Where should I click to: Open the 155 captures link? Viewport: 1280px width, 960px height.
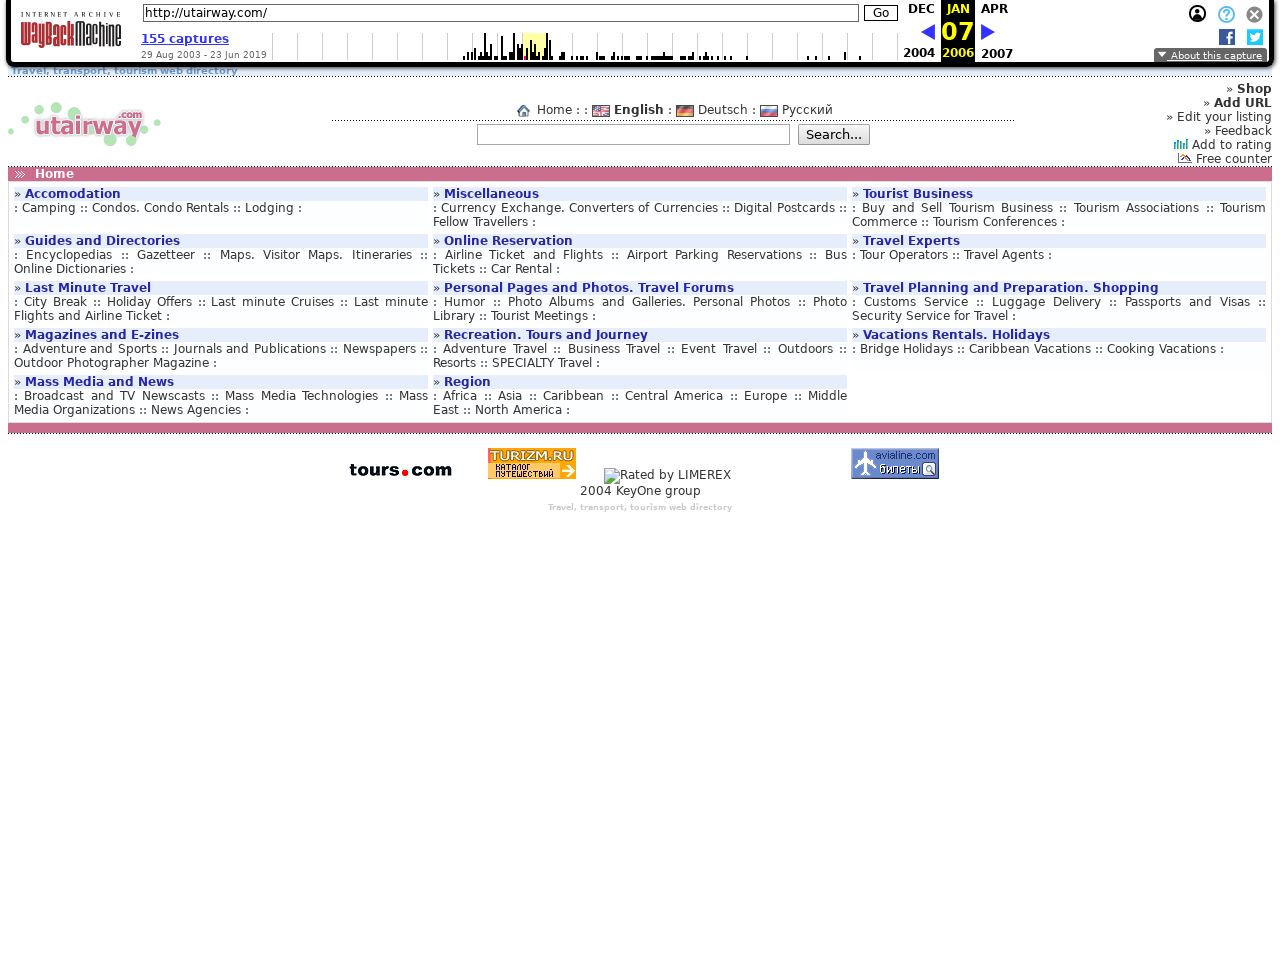pos(185,39)
